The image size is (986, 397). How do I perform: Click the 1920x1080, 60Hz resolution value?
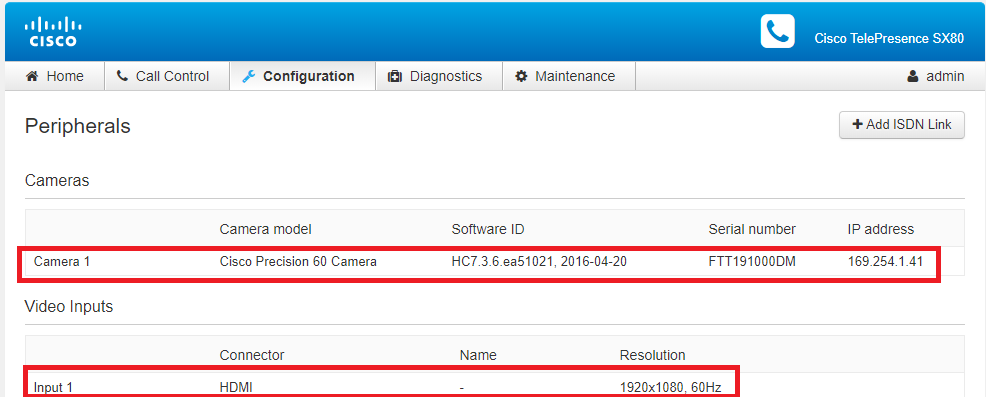tap(670, 388)
